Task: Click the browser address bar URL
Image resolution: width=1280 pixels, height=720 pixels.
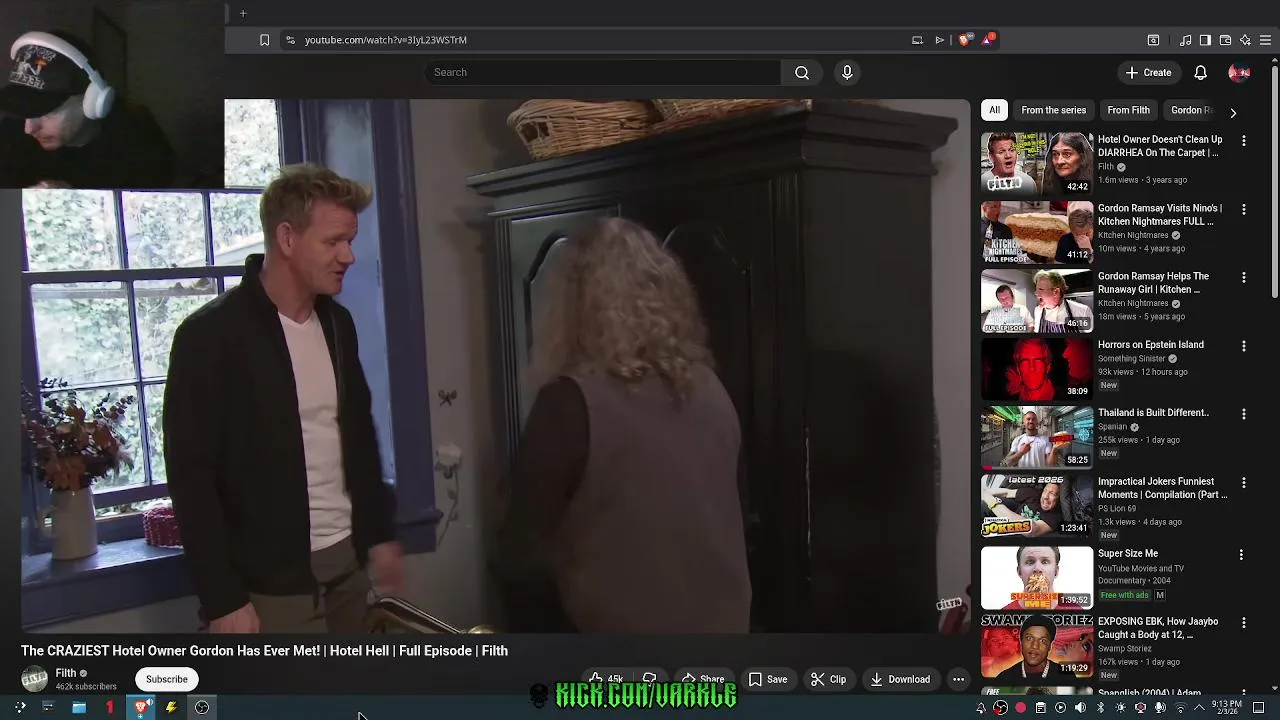Action: click(385, 40)
